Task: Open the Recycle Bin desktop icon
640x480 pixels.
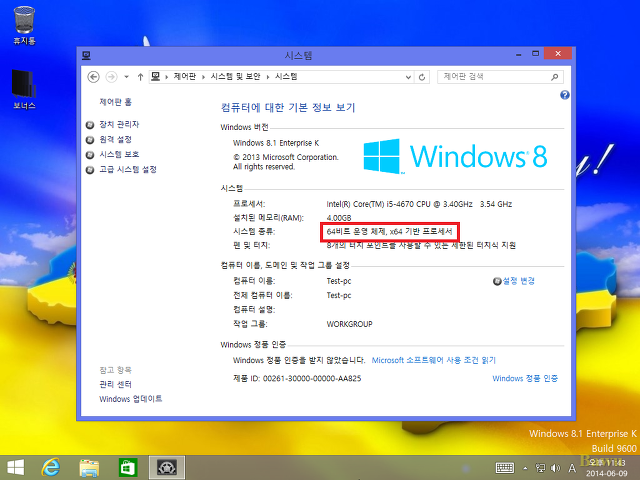Action: pos(24,25)
